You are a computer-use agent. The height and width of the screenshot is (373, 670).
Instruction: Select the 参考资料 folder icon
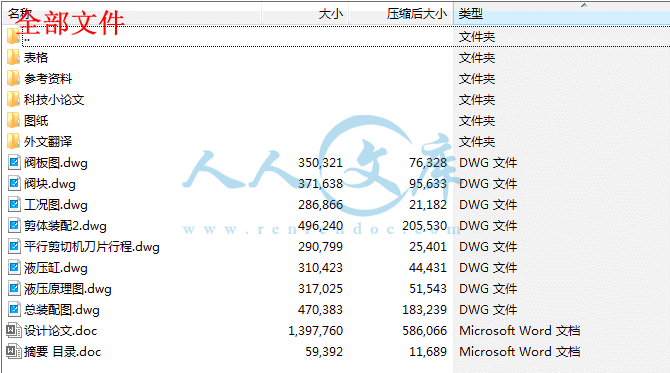13,79
